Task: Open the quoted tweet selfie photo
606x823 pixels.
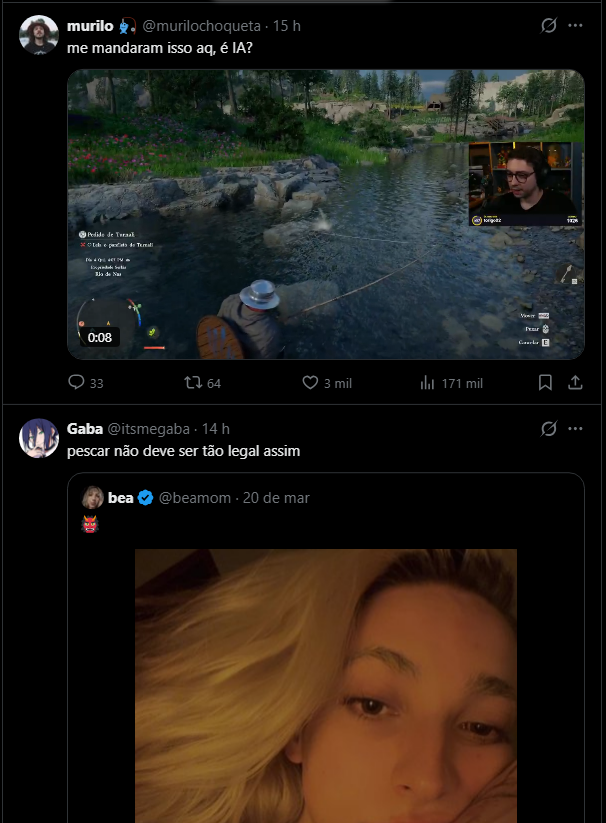Action: click(x=326, y=685)
